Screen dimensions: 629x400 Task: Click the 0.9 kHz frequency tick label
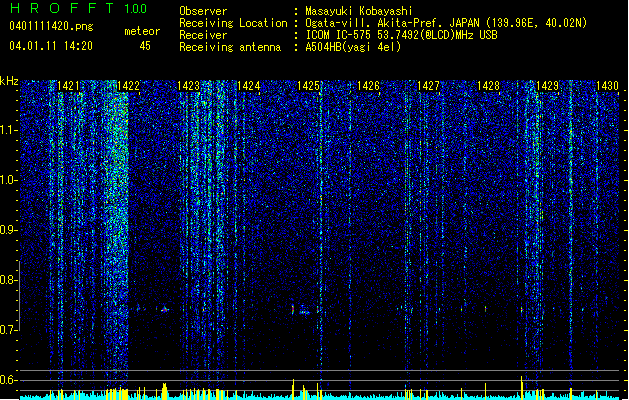8,230
